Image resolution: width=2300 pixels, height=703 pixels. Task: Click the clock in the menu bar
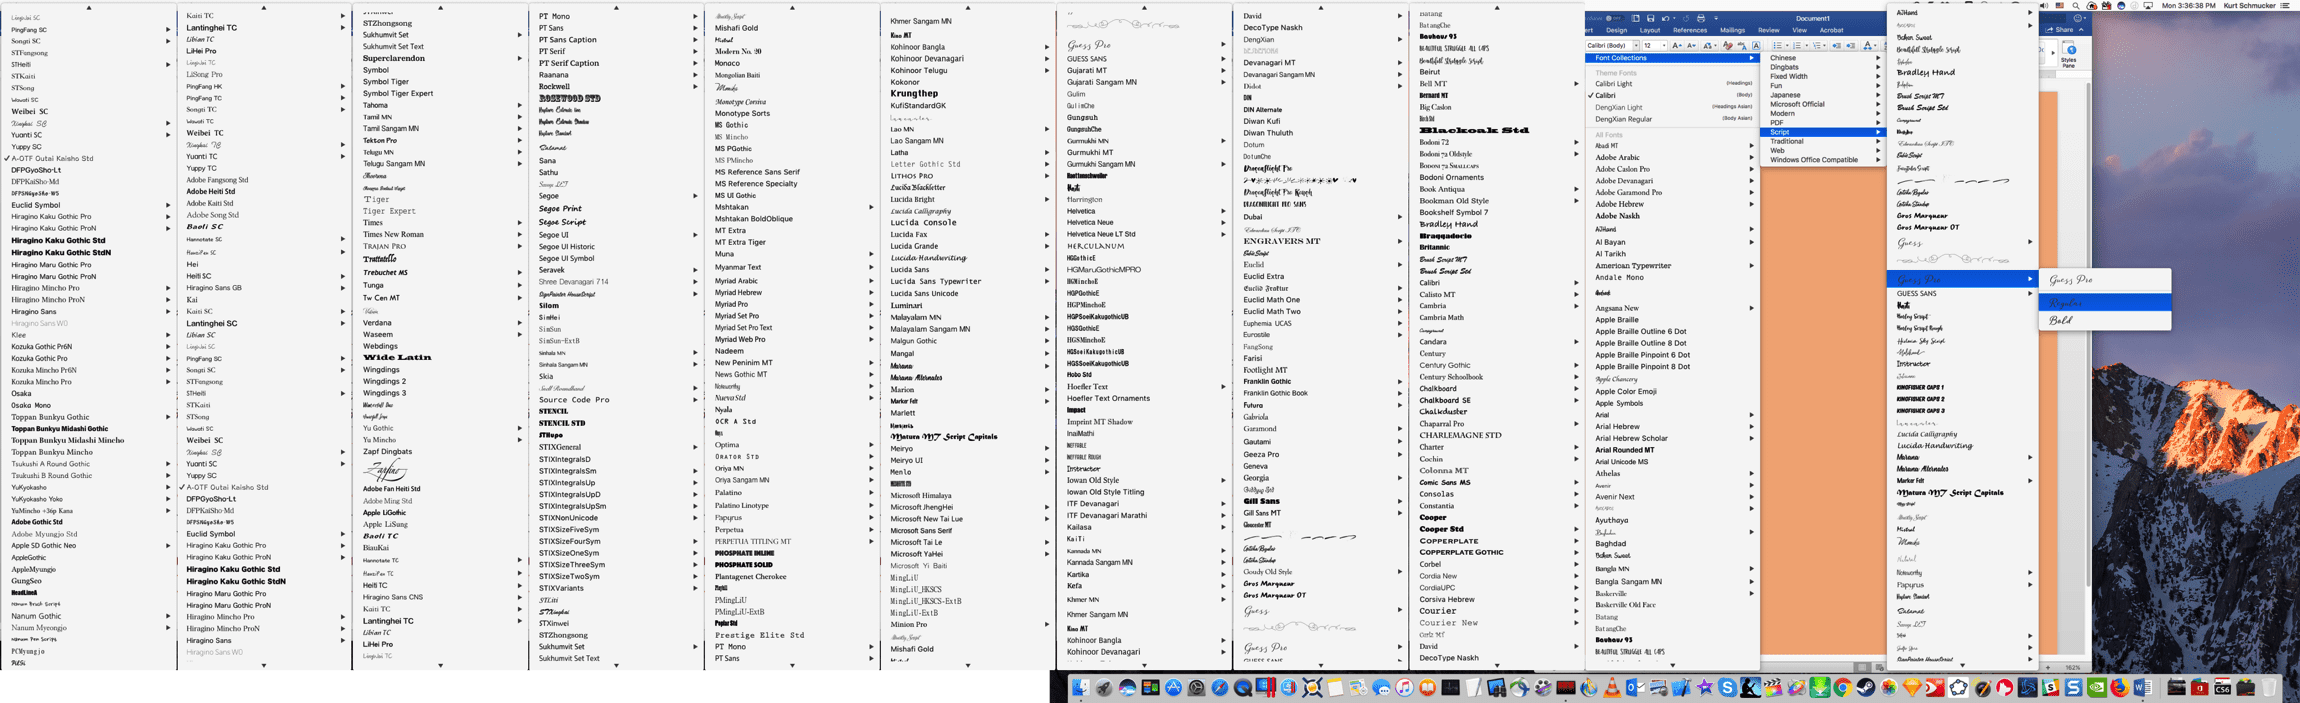[2188, 6]
